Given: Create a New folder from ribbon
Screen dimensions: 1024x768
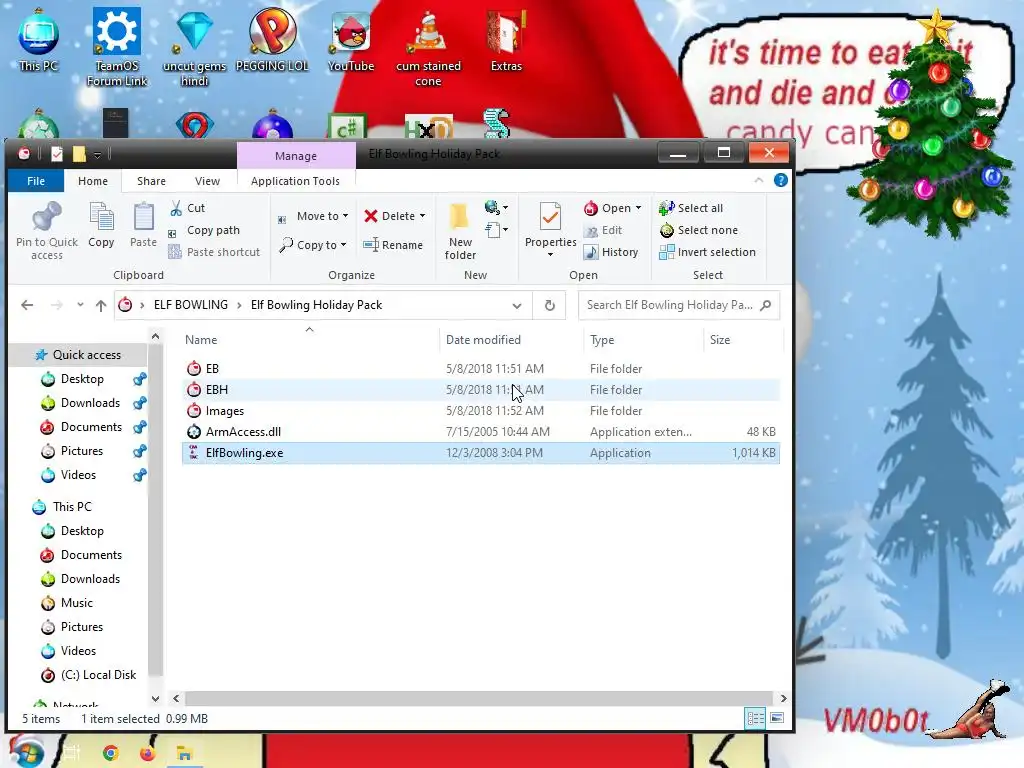Looking at the screenshot, I should [460, 231].
